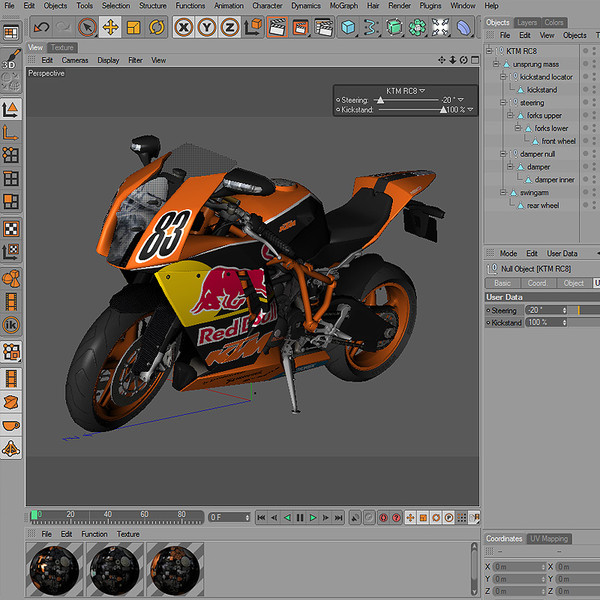
Task: Activate the Rotate tool
Action: coord(157,28)
